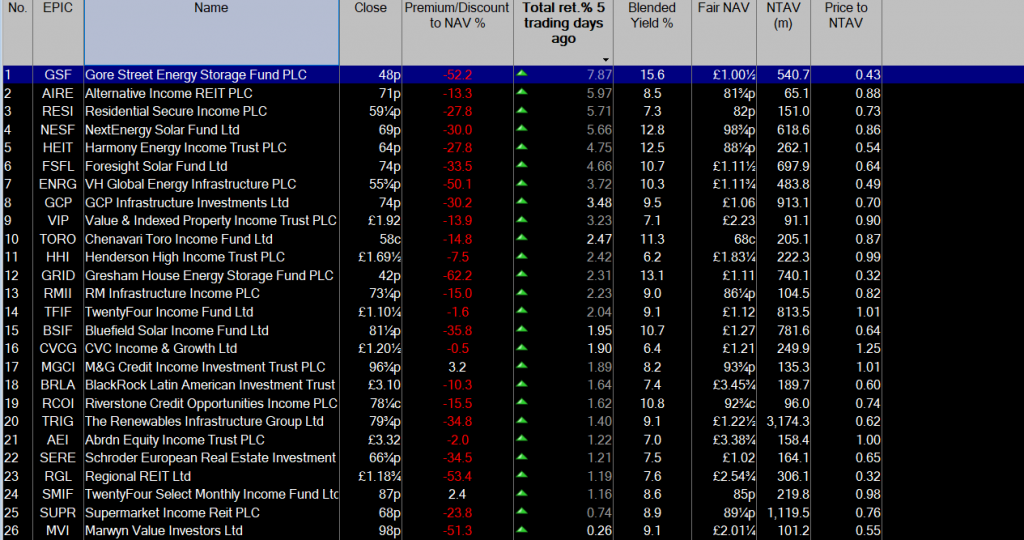
Task: Sort by Premium/Discount to NAV % header
Action: (457, 15)
